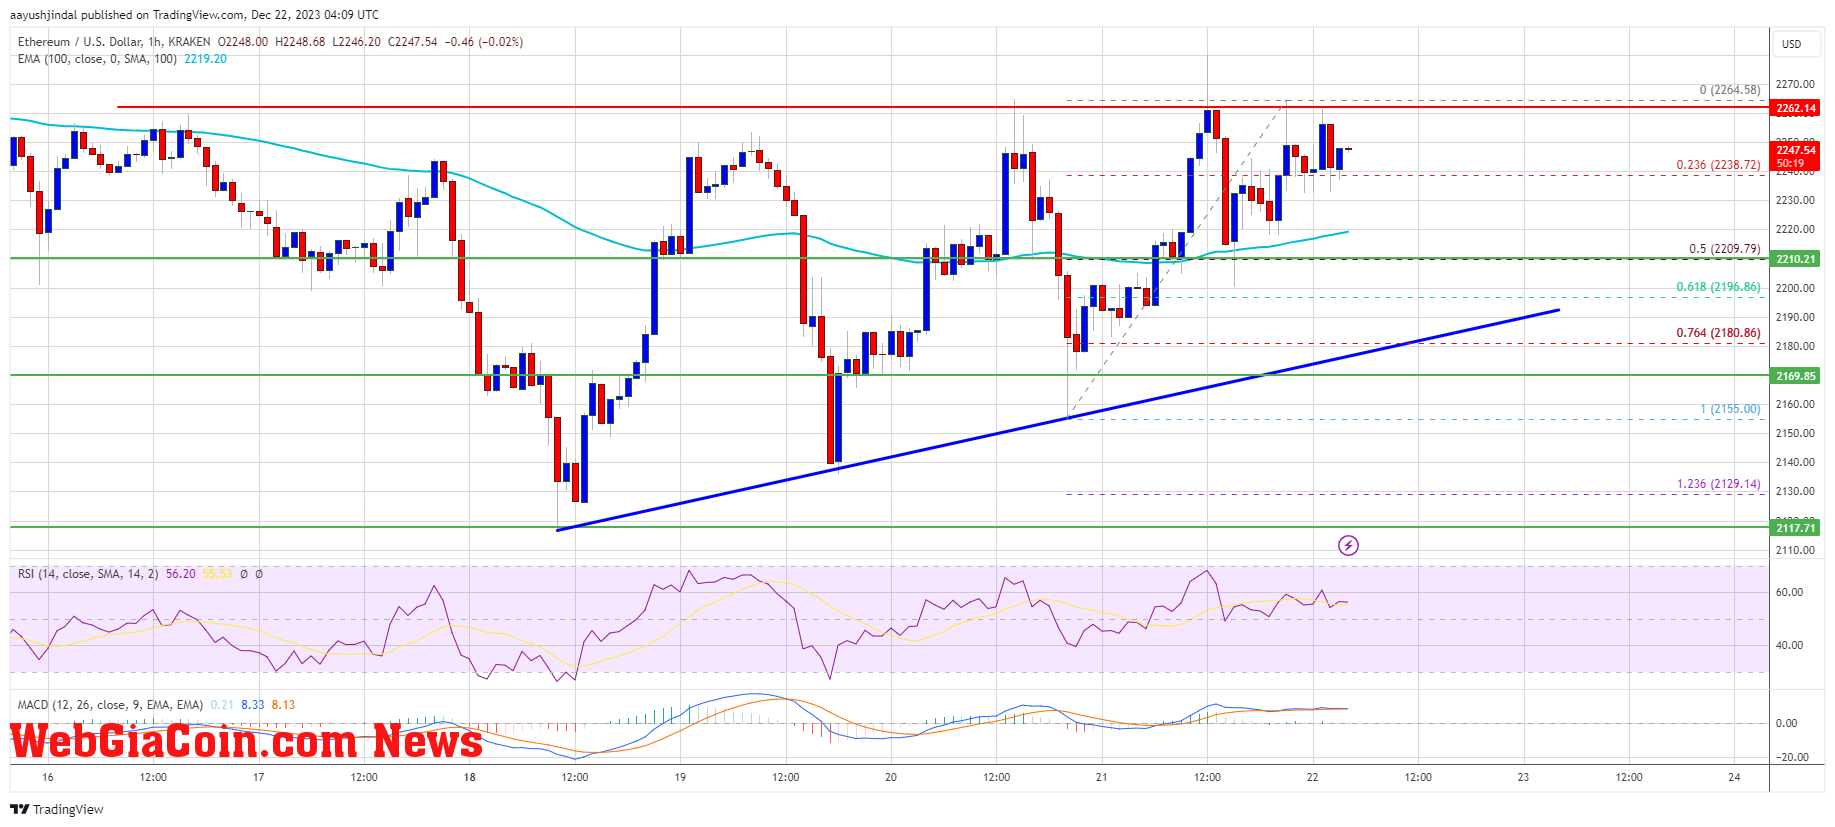Click the close value C2247.54
Viewport: 1835px width, 827px height.
point(412,42)
